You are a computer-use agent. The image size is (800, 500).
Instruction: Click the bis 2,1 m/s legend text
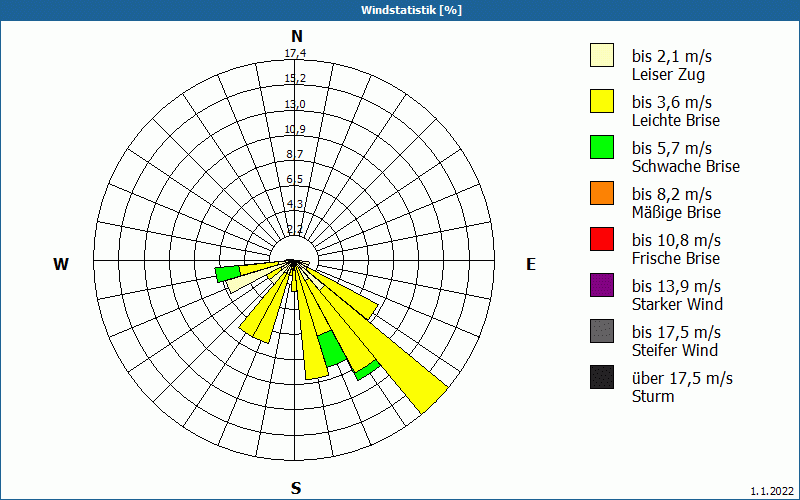671,56
